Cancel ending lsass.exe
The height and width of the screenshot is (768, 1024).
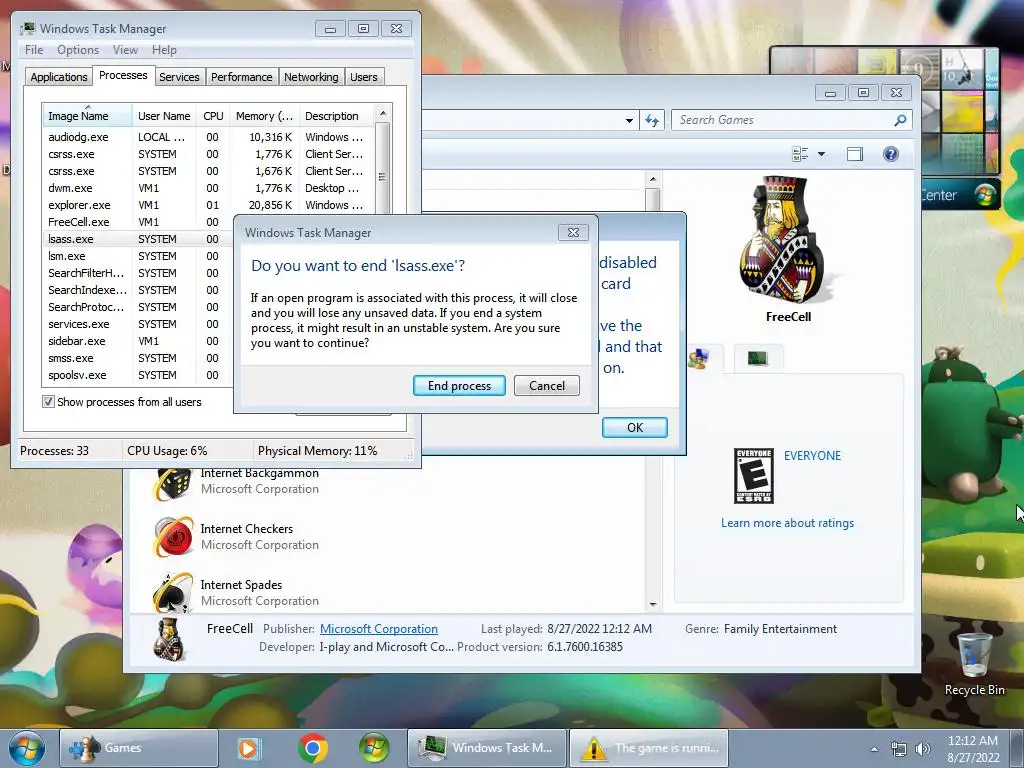547,385
